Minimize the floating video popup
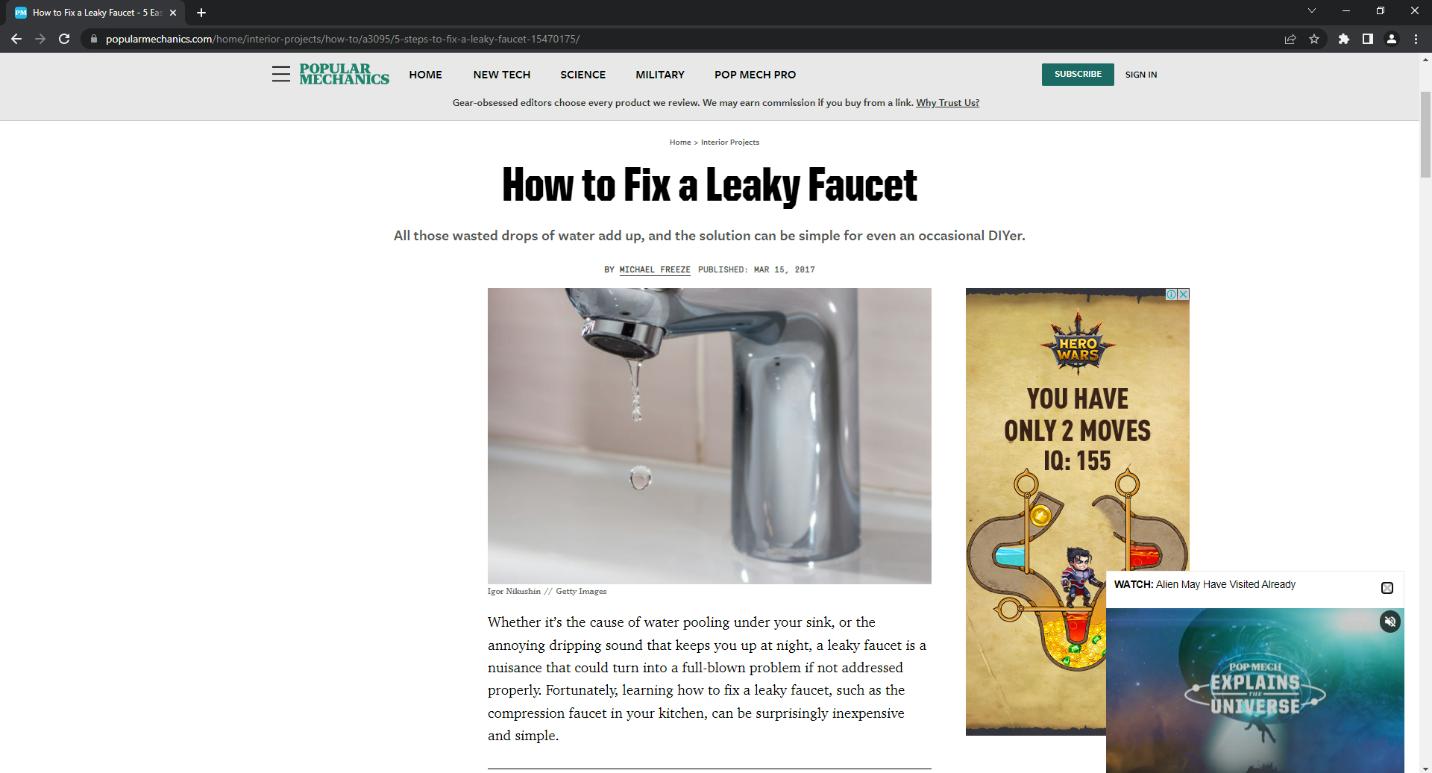The image size is (1432, 773). pyautogui.click(x=1387, y=588)
